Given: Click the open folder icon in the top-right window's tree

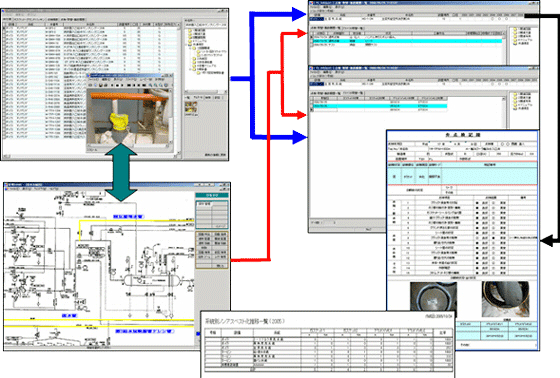Looking at the screenshot, I should click(515, 43).
